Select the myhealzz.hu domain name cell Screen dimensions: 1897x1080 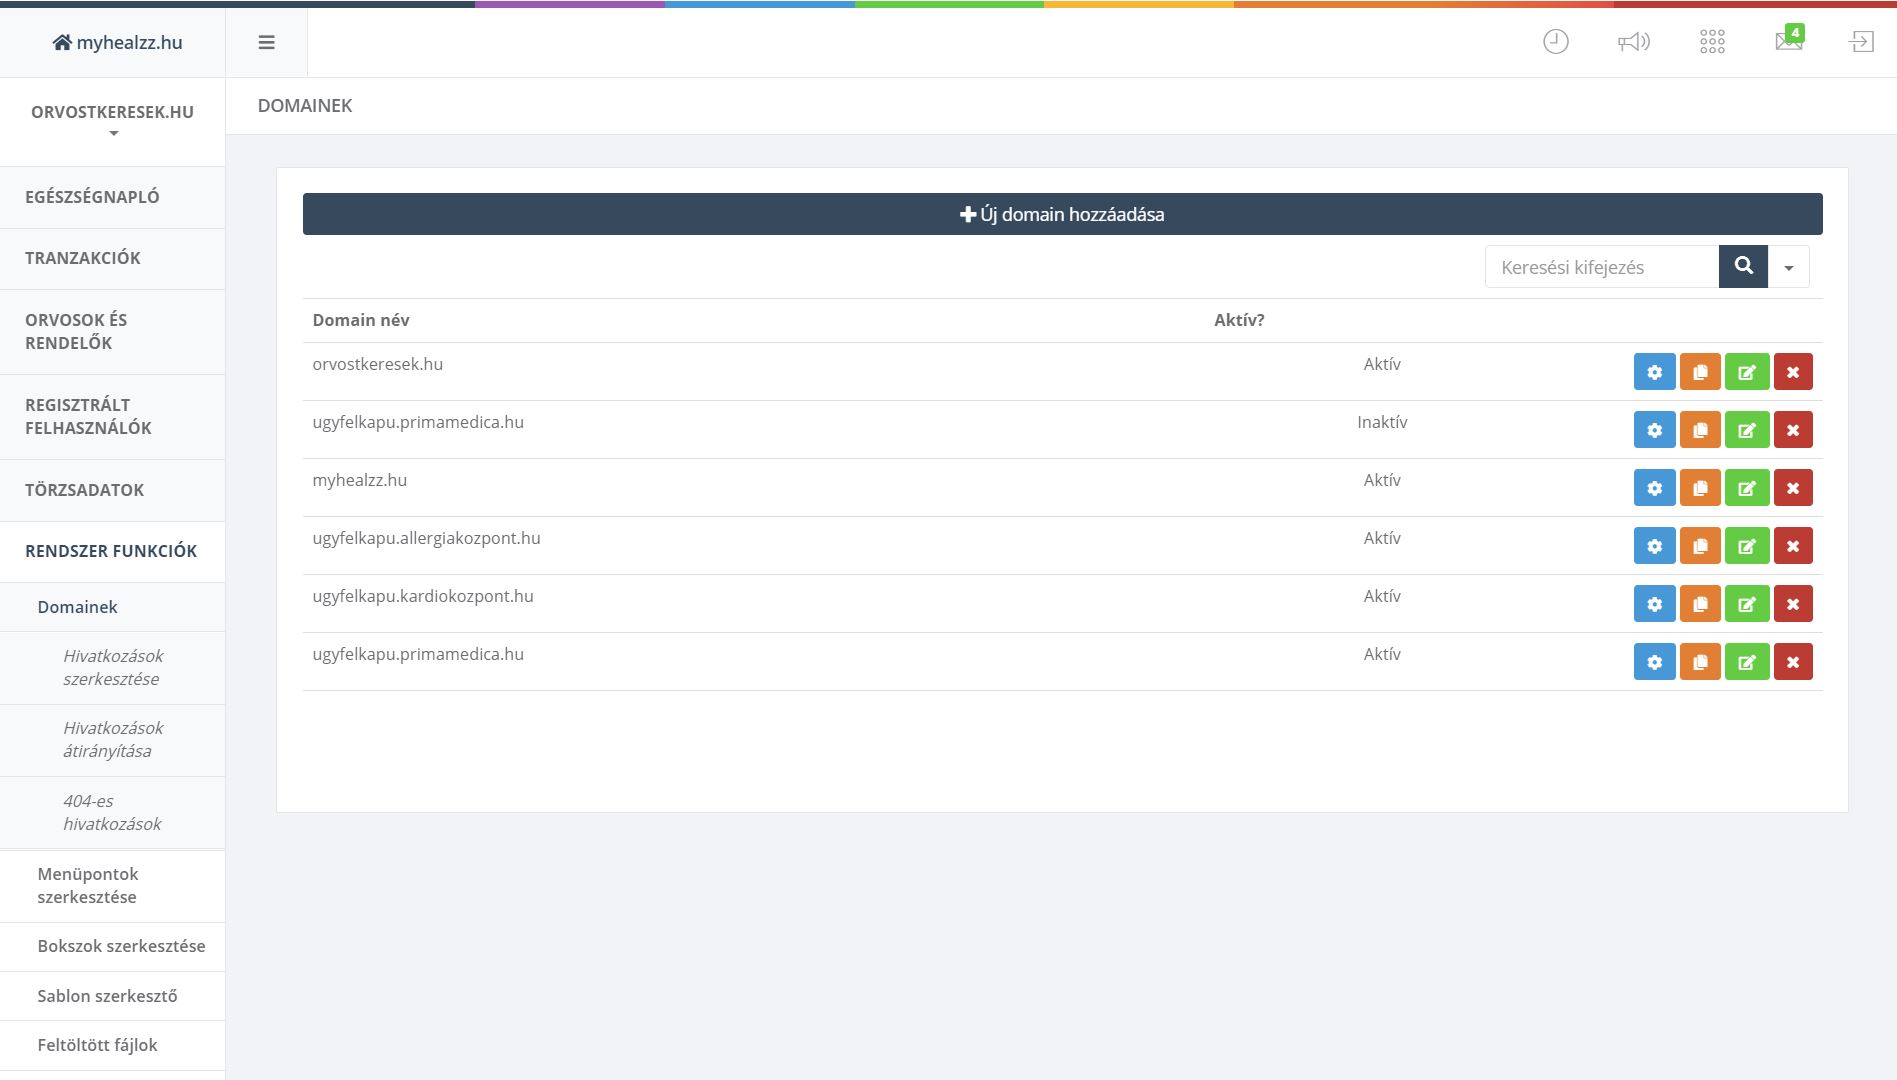click(x=360, y=480)
